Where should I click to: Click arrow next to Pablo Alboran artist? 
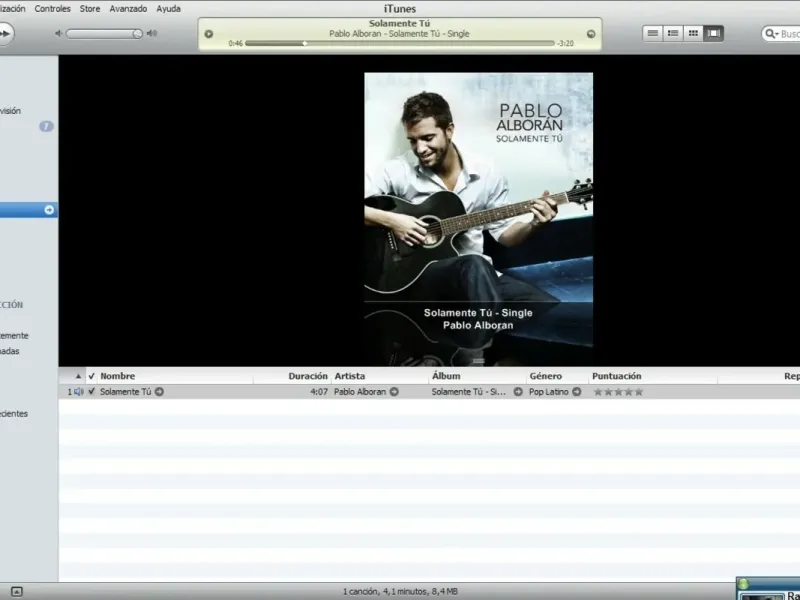tap(394, 392)
